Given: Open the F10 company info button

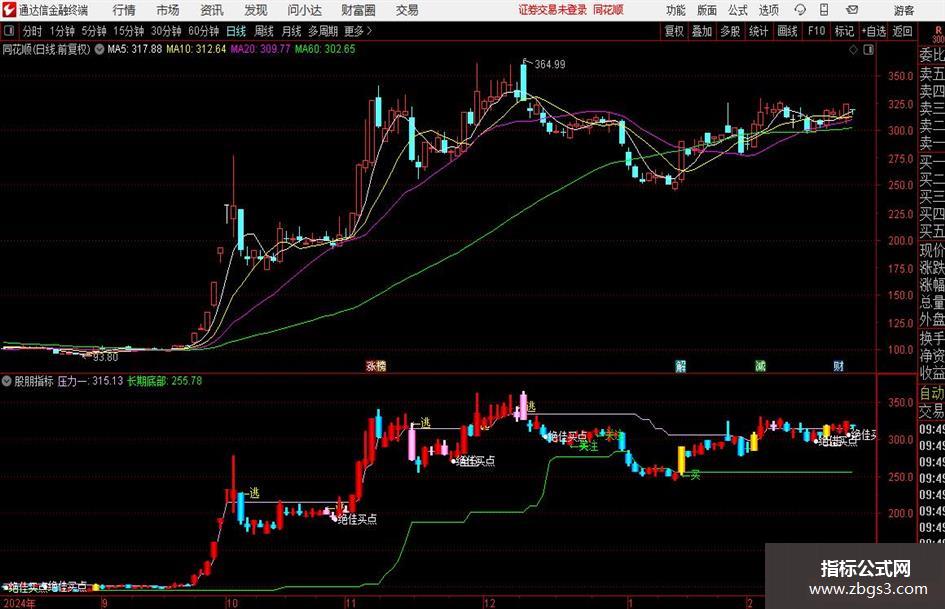Looking at the screenshot, I should [816, 31].
